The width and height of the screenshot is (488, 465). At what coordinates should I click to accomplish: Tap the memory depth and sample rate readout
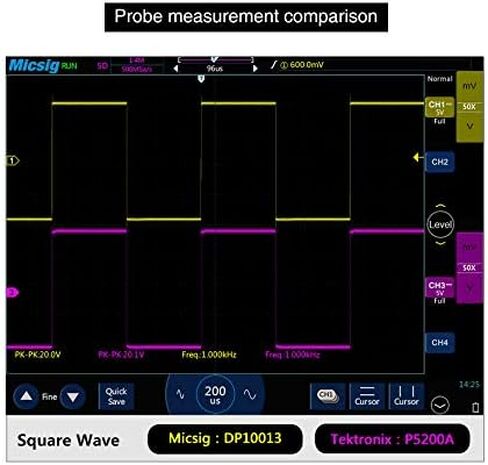[137, 65]
